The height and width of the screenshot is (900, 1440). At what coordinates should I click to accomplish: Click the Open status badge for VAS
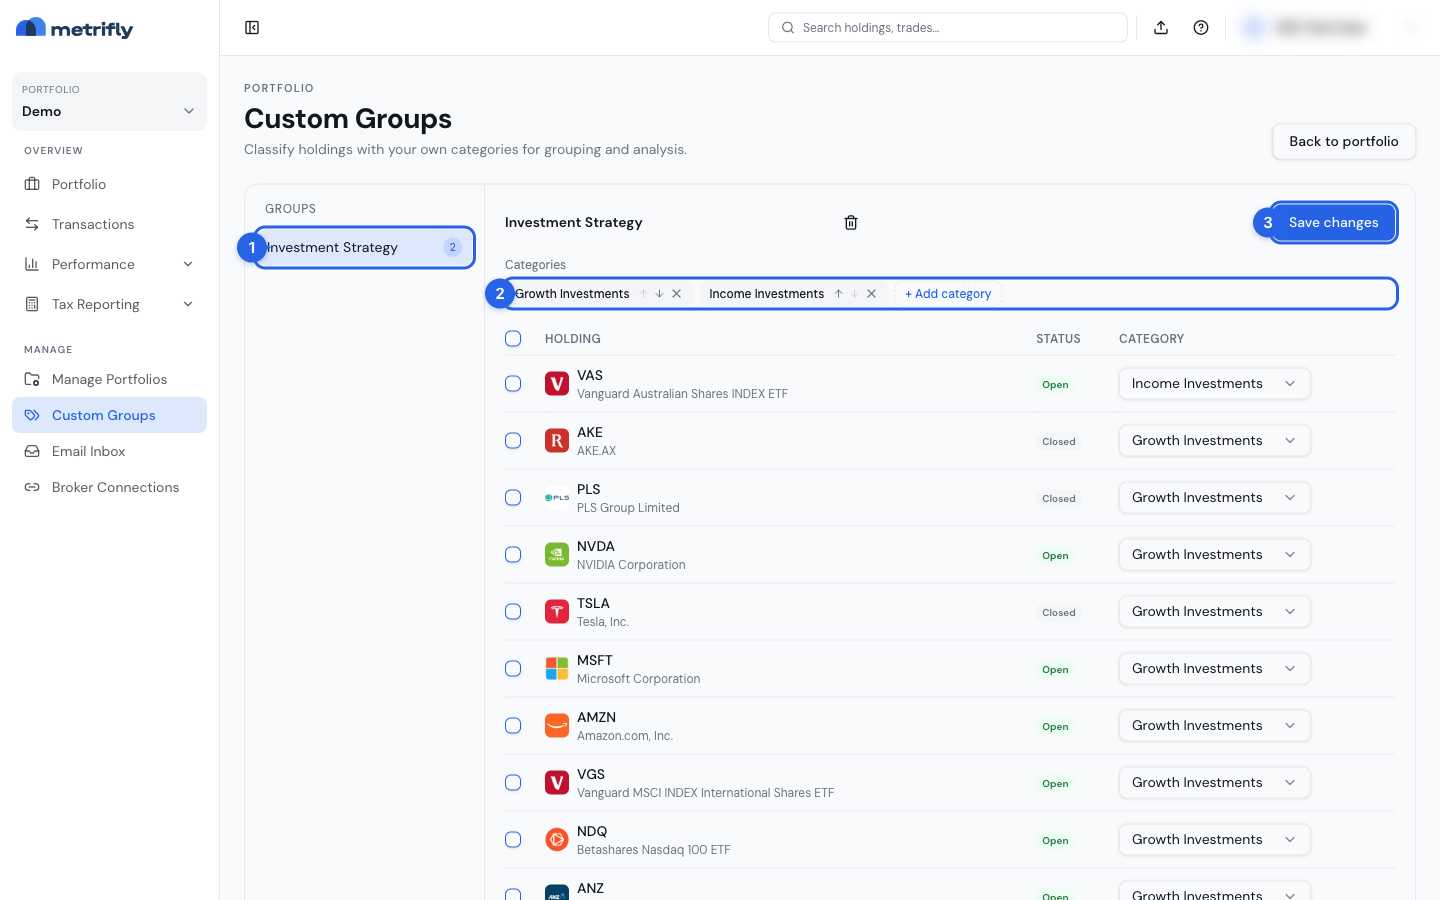coord(1055,385)
